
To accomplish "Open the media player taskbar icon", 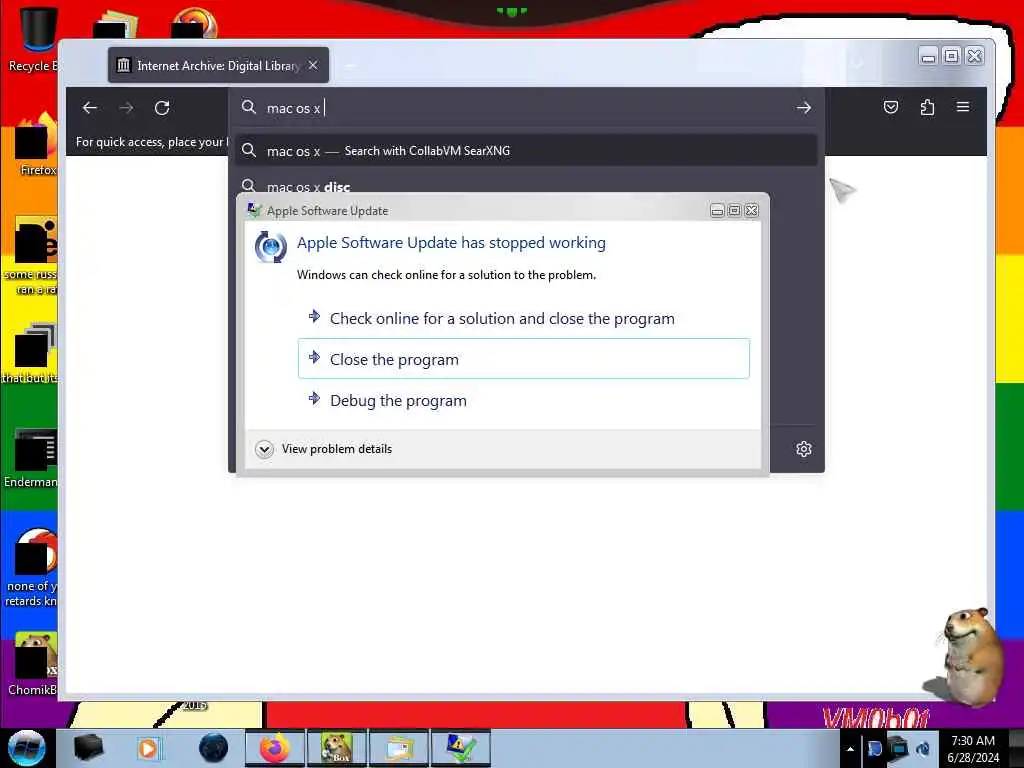I will point(149,748).
